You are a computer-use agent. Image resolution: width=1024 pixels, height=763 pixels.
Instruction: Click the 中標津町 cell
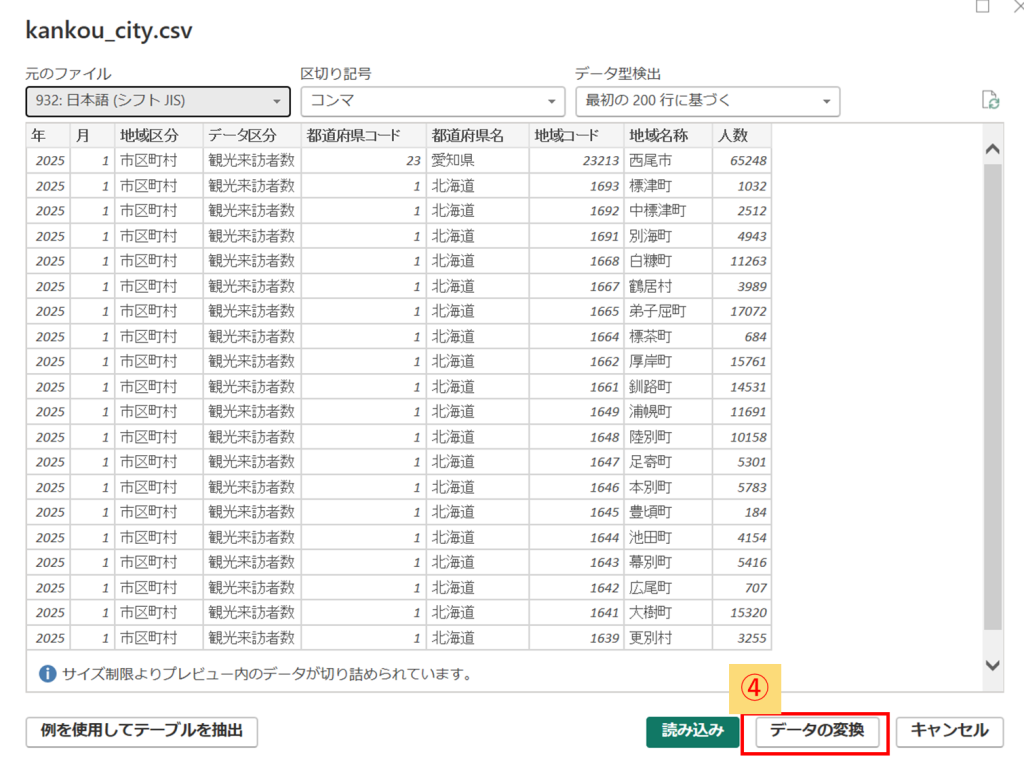pos(668,211)
